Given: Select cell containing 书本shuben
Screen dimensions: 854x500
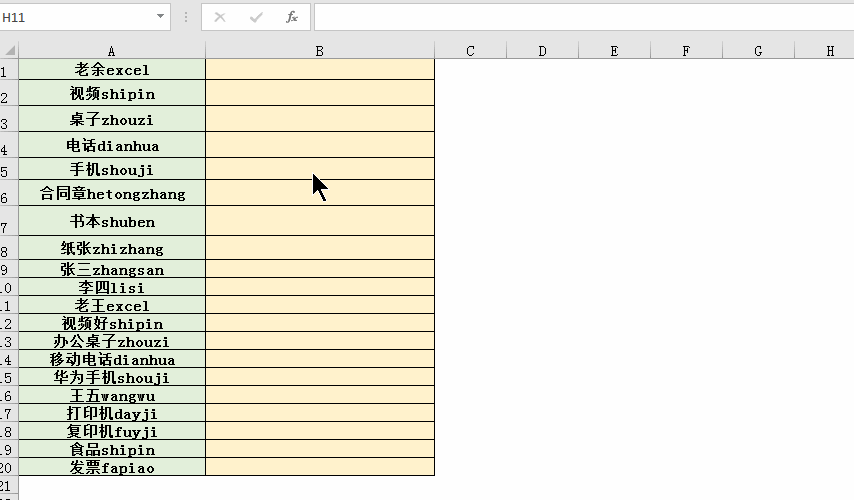Looking at the screenshot, I should click(112, 221).
